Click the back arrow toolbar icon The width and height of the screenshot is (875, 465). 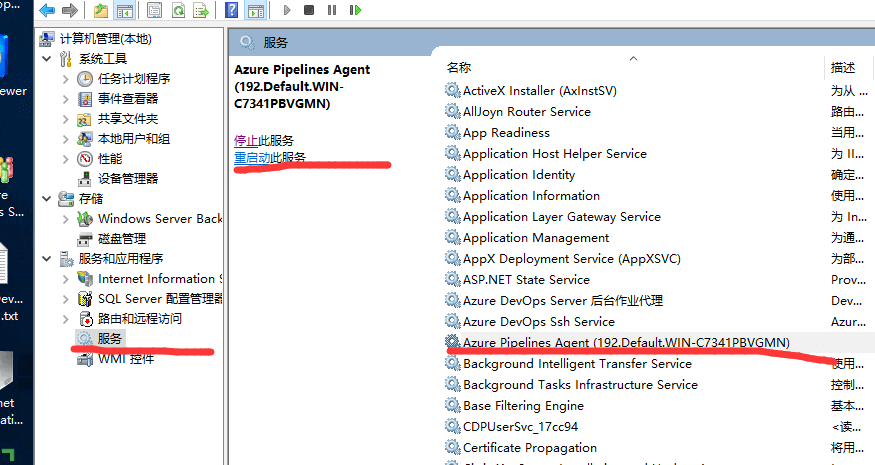pyautogui.click(x=47, y=11)
